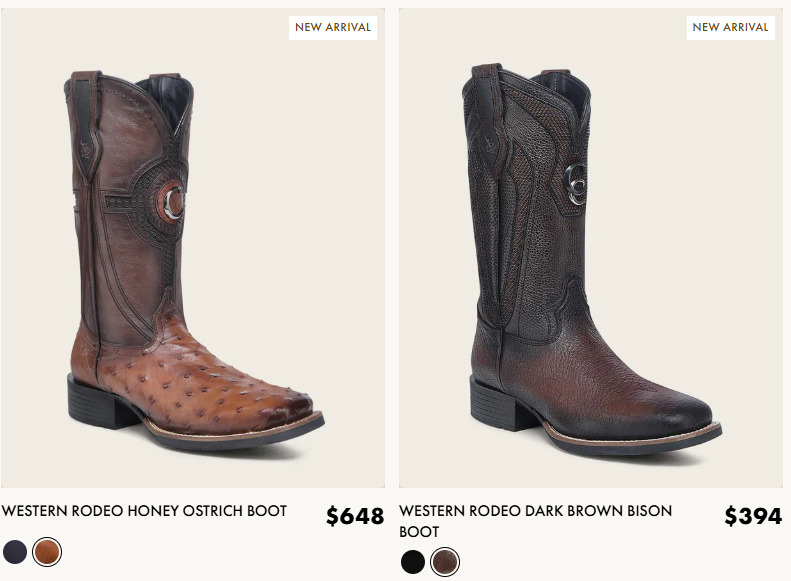Select the dark brown swatch under the bison boot
This screenshot has height=581, width=791.
(x=445, y=562)
